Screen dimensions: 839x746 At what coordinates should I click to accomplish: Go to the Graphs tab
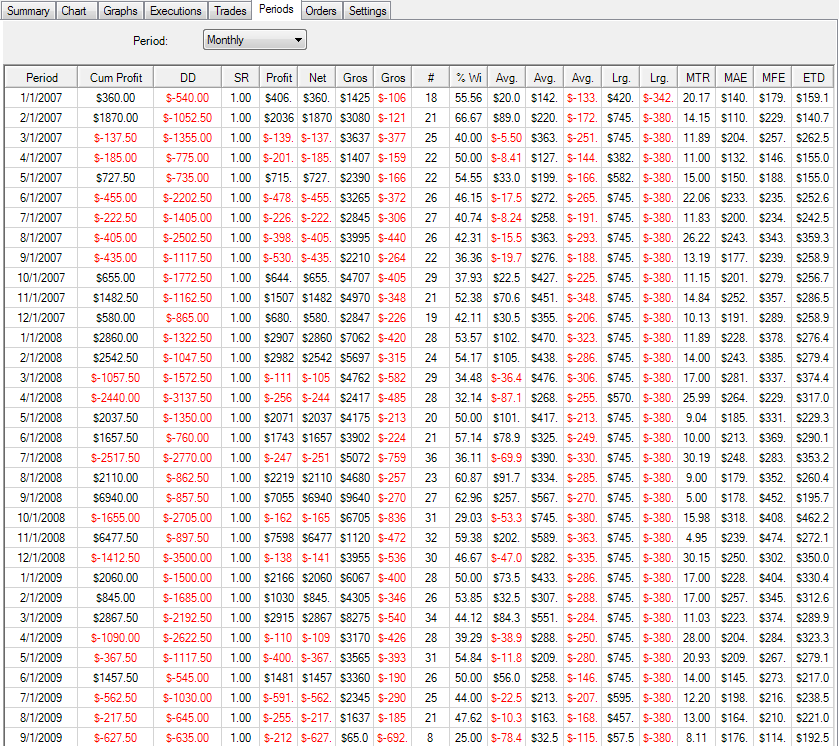(x=120, y=11)
